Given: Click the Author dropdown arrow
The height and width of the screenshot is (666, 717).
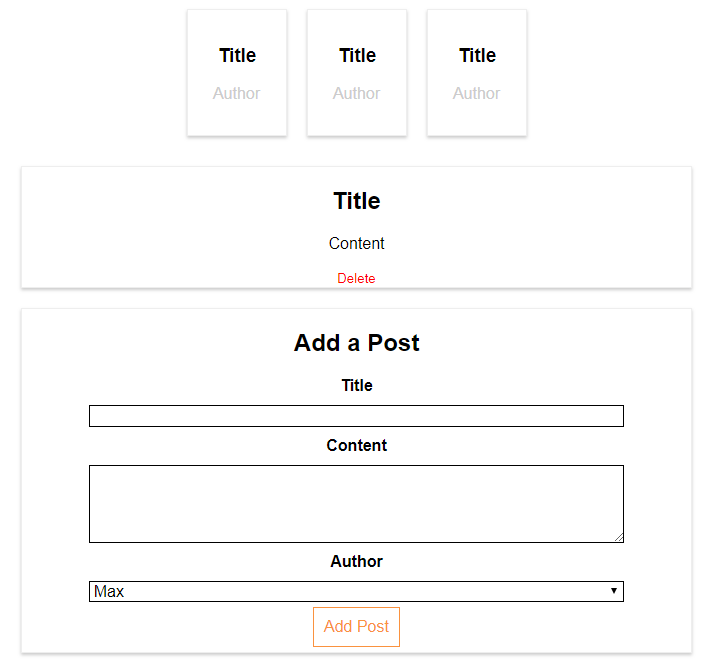Looking at the screenshot, I should pos(613,591).
